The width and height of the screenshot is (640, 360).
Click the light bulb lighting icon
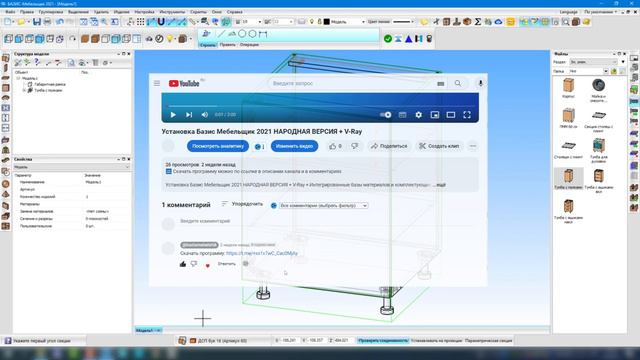pos(170,39)
